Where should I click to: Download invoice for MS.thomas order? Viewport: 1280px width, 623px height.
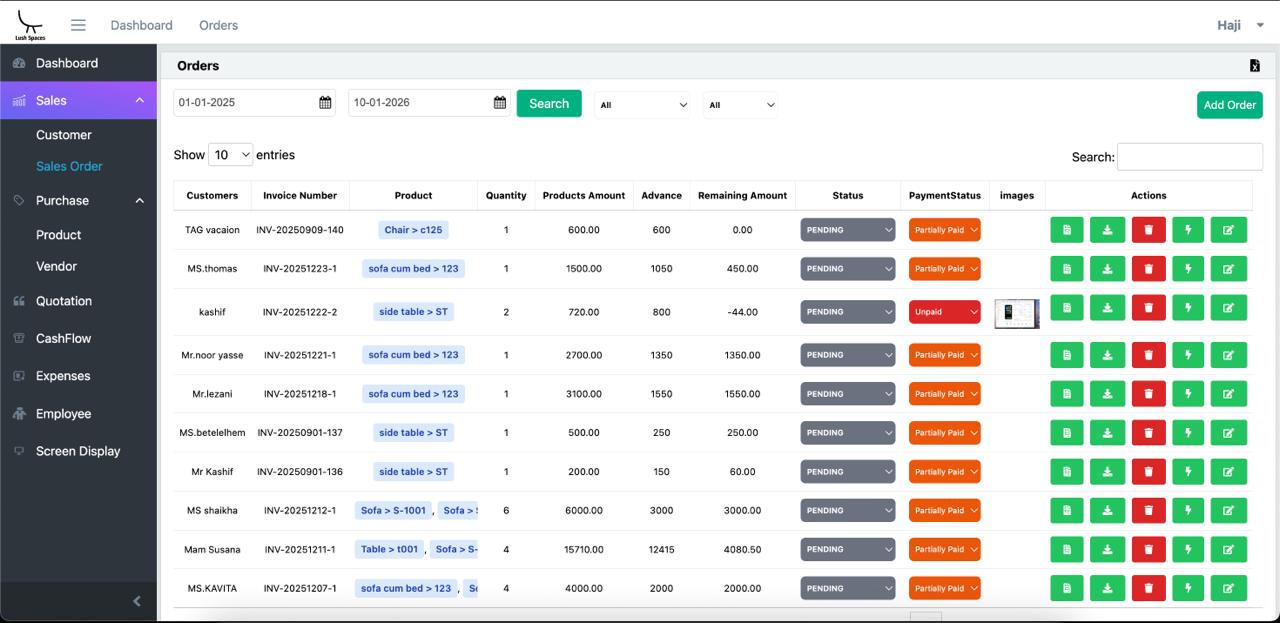(x=1107, y=269)
